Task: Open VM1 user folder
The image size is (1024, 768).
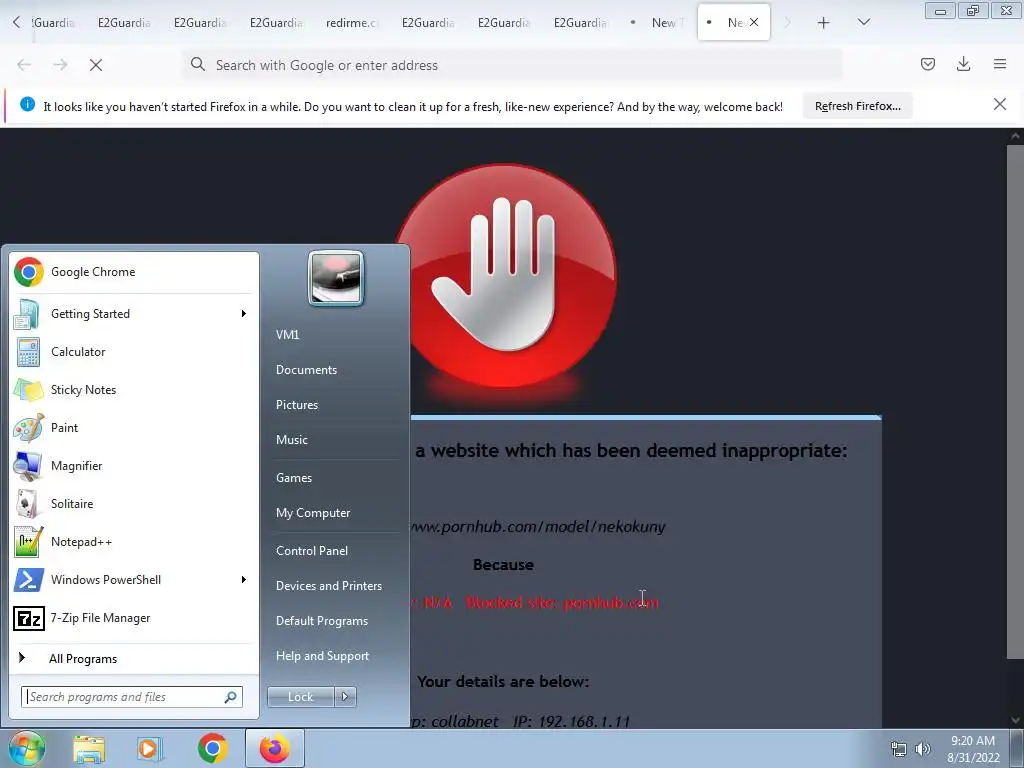Action: pyautogui.click(x=287, y=335)
